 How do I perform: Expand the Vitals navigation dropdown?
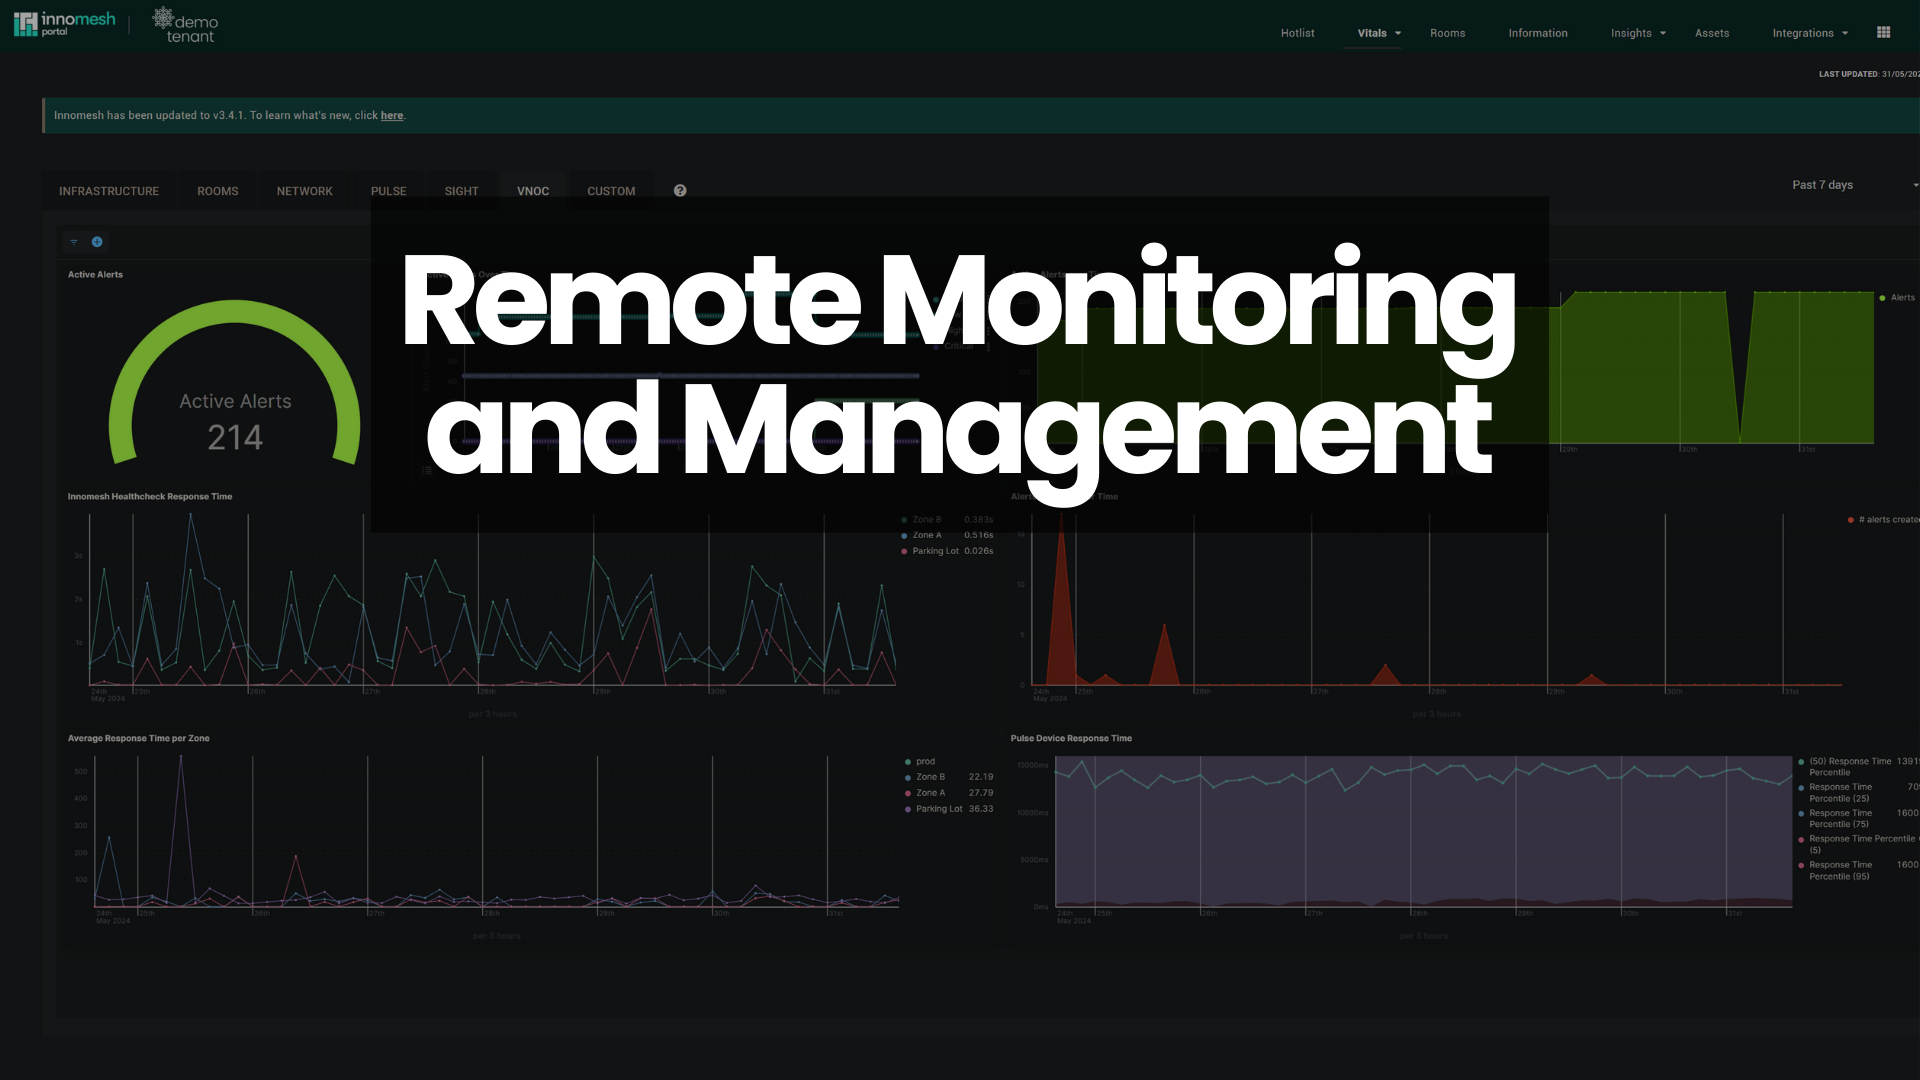pyautogui.click(x=1376, y=33)
